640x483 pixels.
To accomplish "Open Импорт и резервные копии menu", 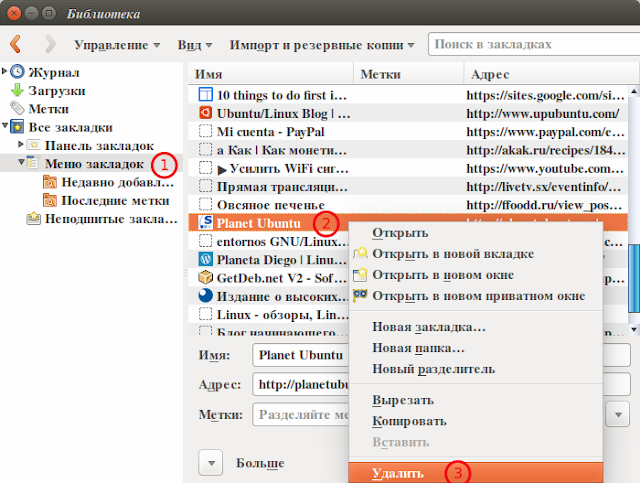I will click(322, 45).
